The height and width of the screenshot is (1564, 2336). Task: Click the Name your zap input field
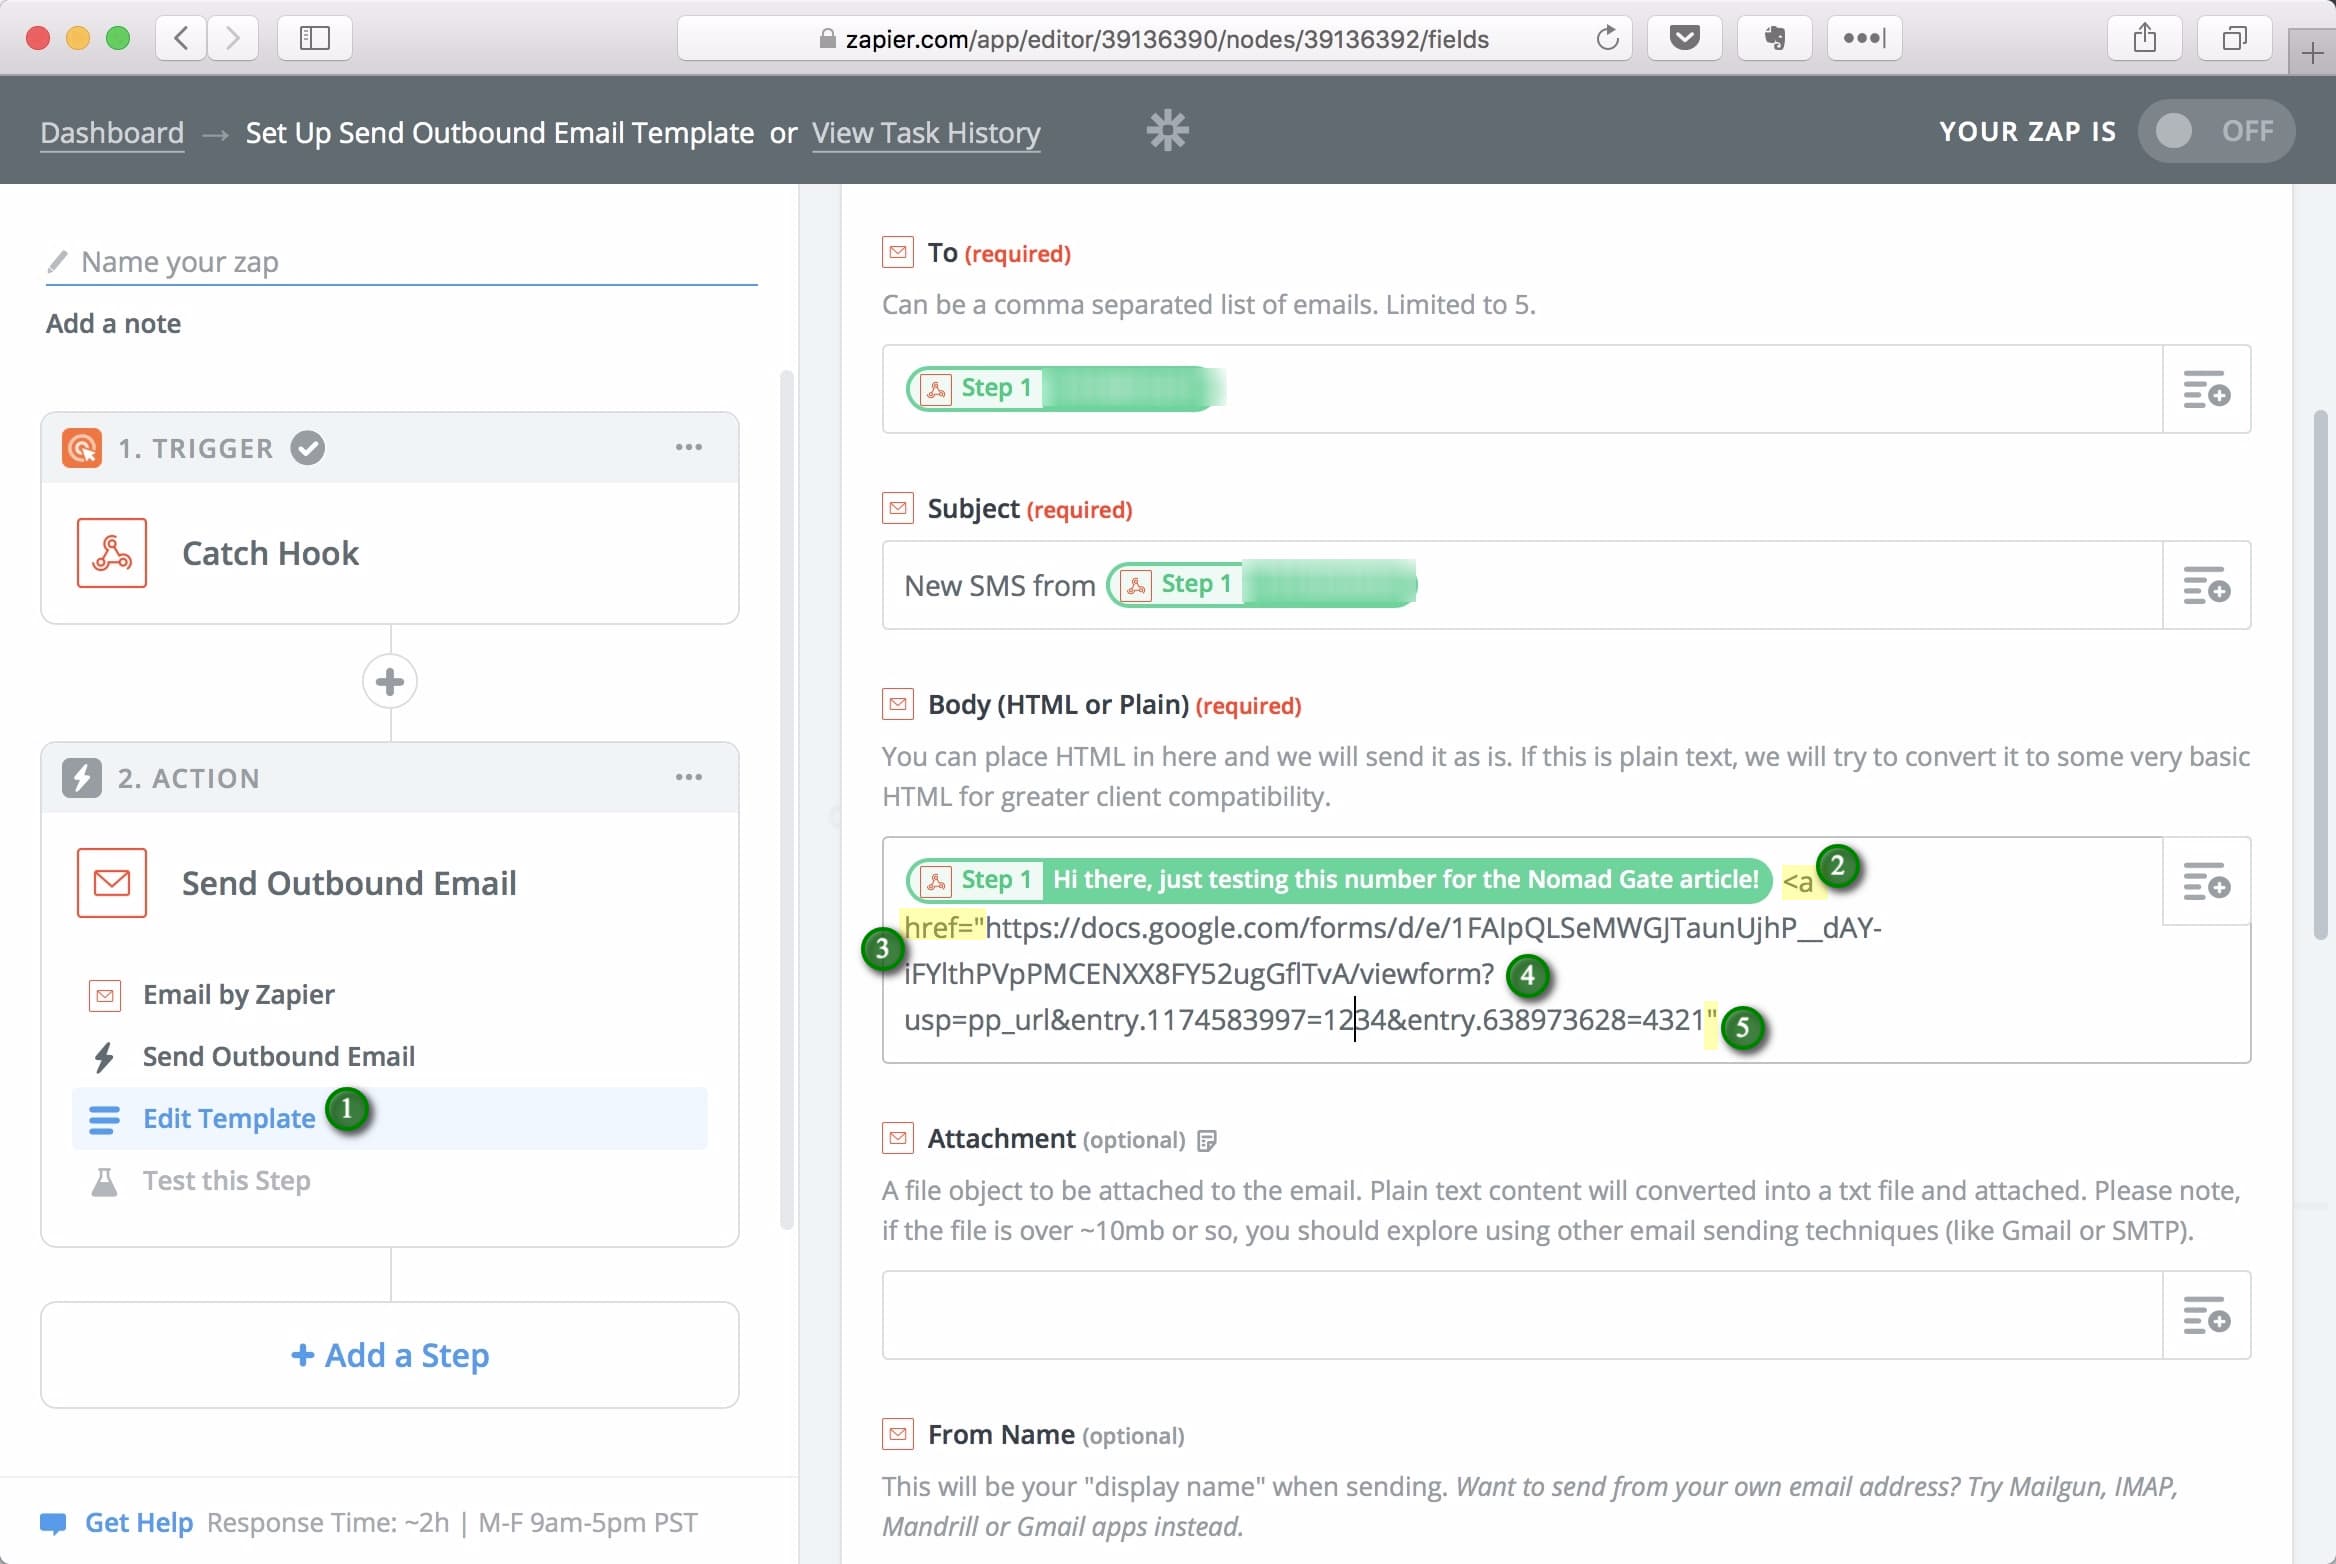400,262
